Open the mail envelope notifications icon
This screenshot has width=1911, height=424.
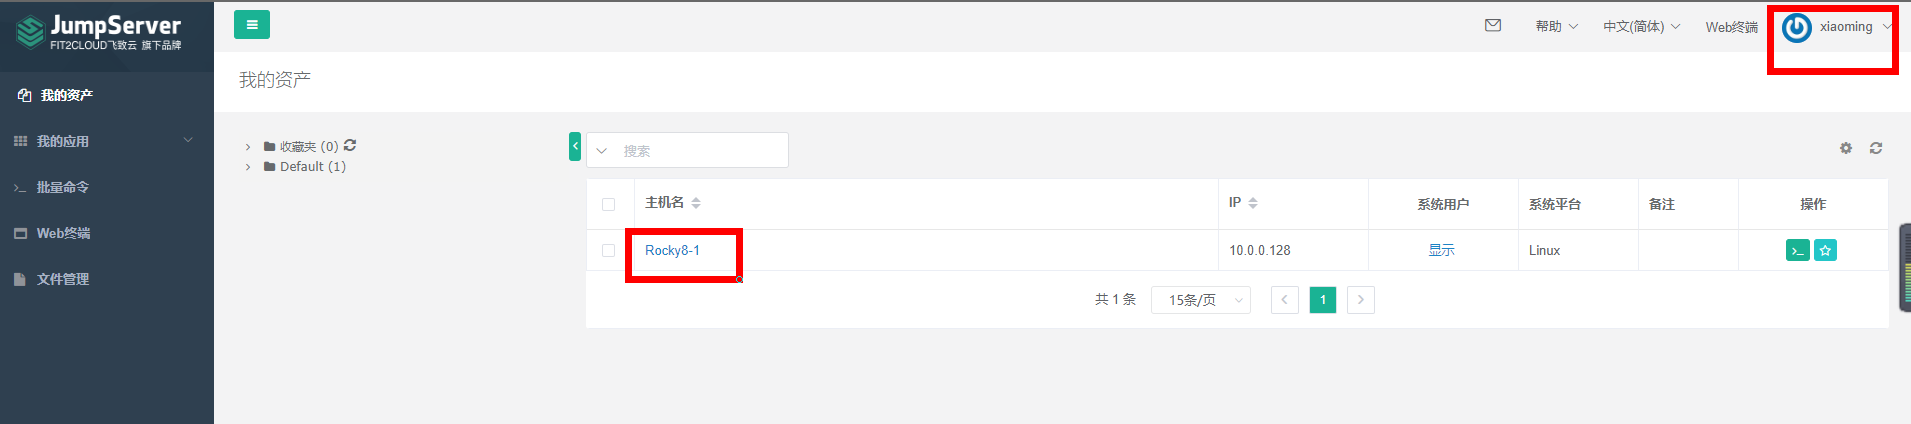coord(1493,26)
